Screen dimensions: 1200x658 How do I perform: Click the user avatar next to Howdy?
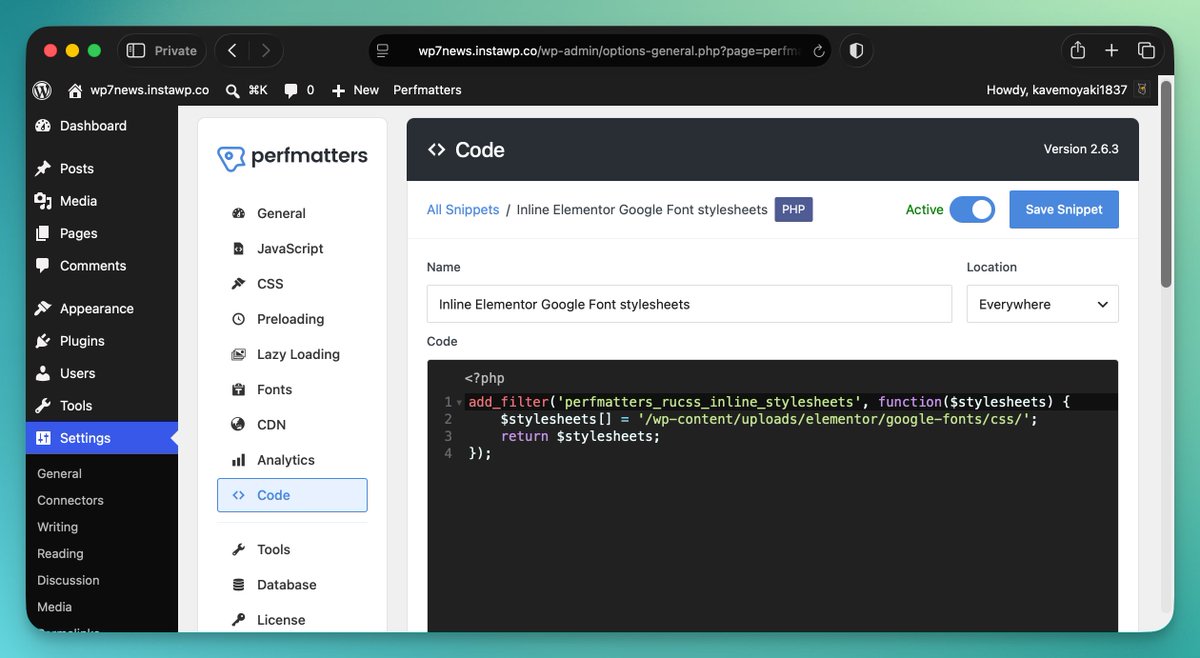[1141, 90]
